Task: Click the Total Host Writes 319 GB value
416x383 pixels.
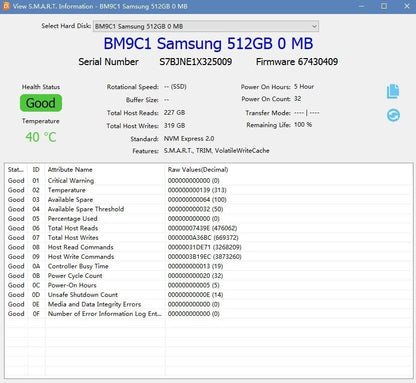Action: tap(174, 126)
